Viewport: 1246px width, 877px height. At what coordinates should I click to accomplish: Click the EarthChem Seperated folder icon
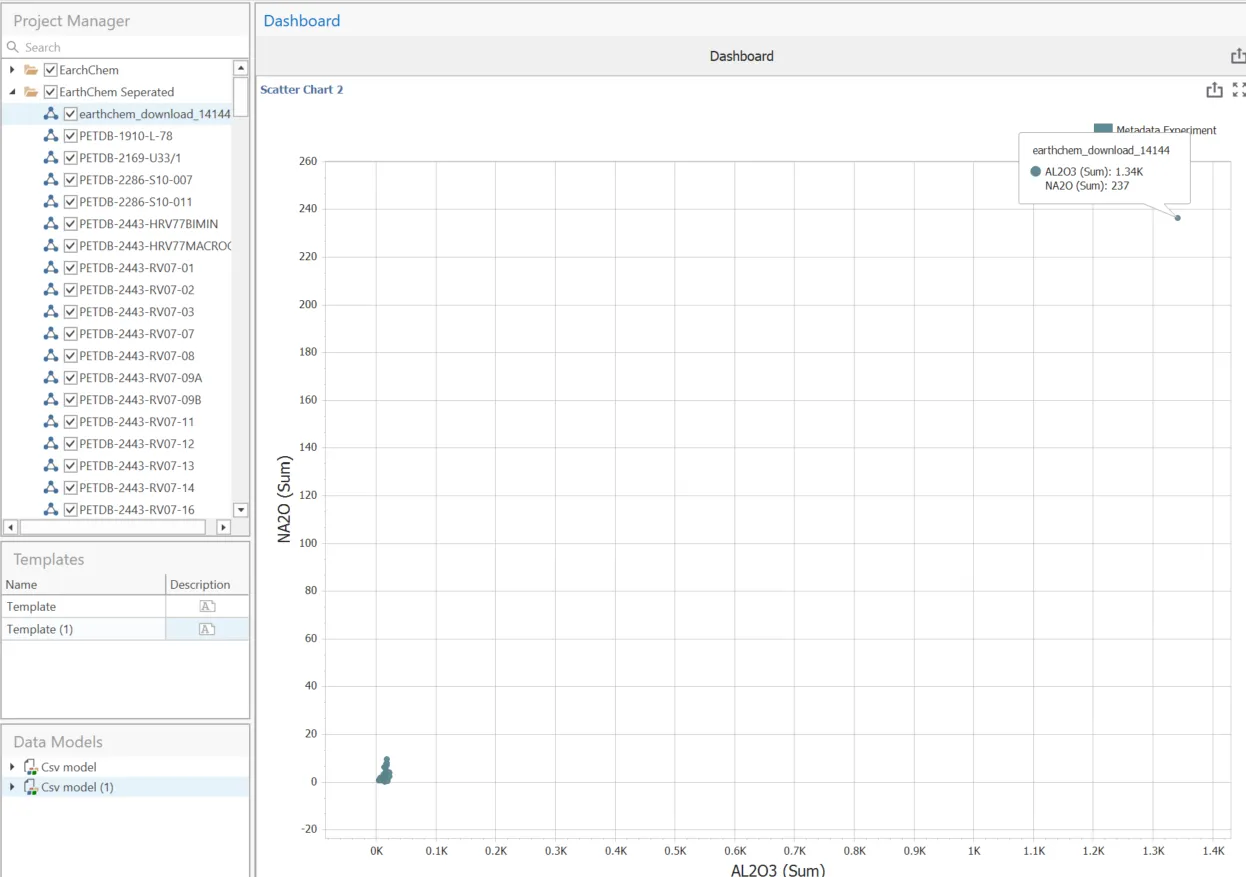point(31,92)
